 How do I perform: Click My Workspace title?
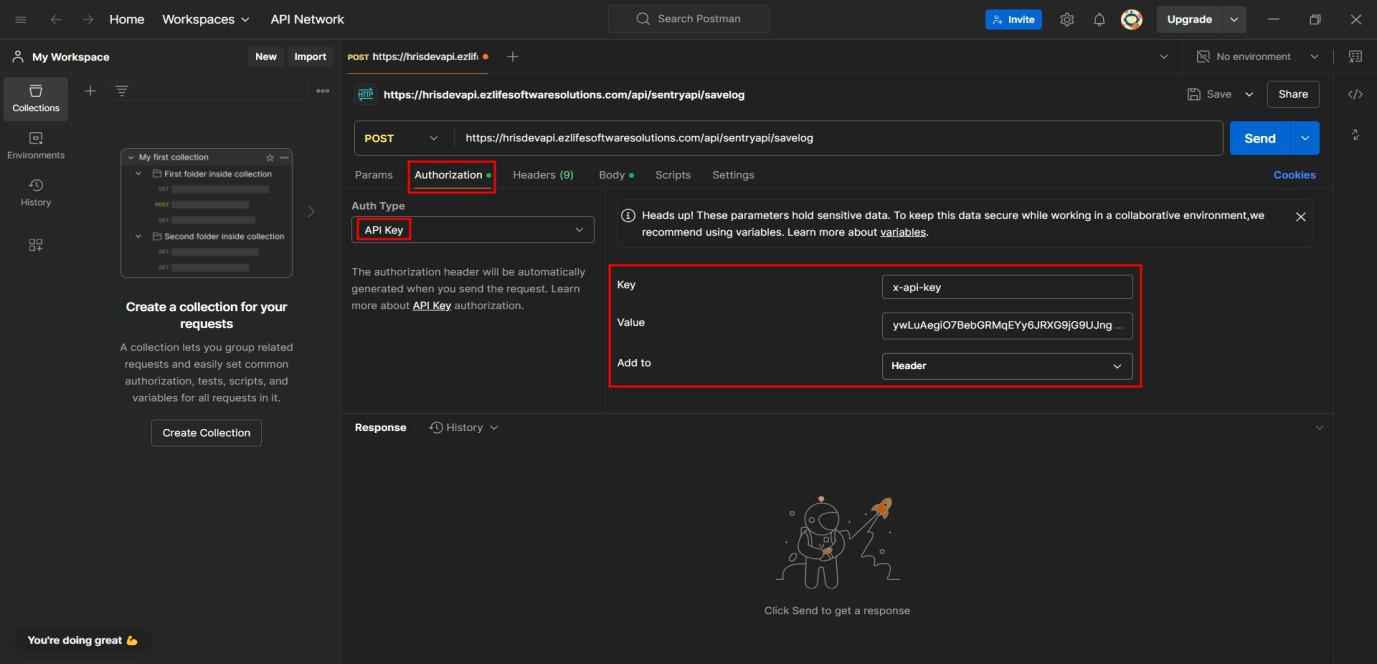(x=71, y=57)
